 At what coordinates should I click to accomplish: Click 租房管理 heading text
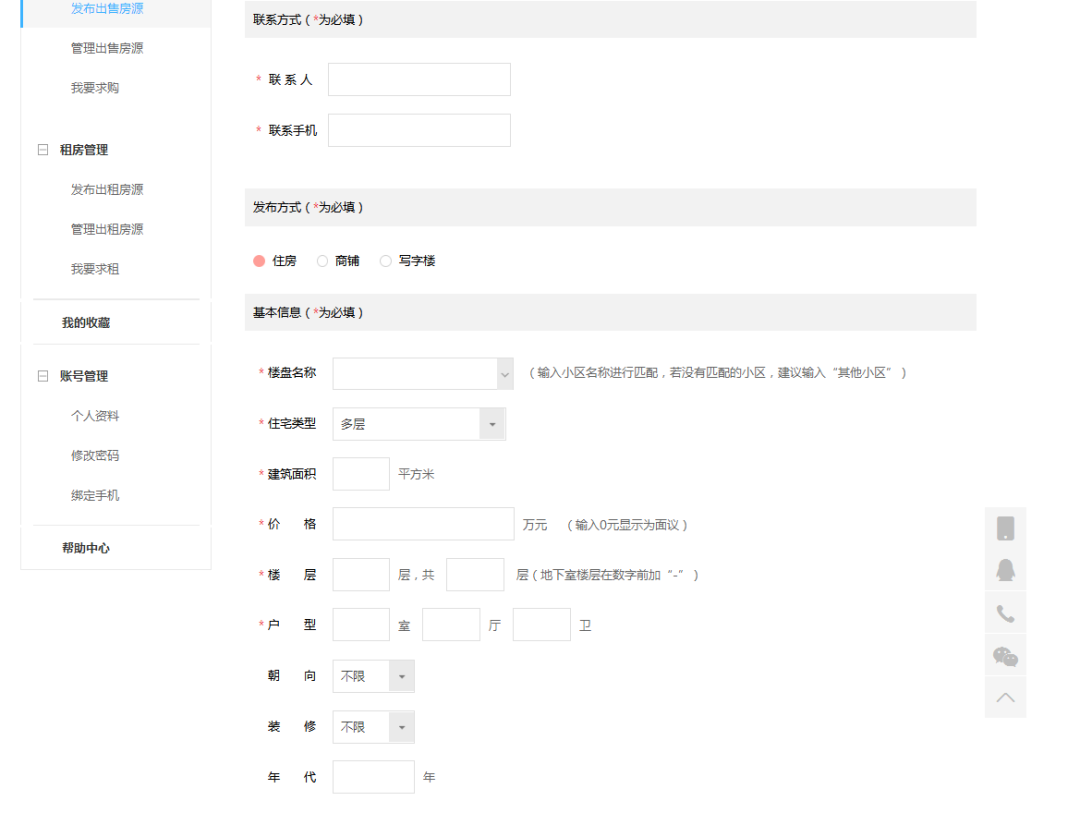[84, 150]
